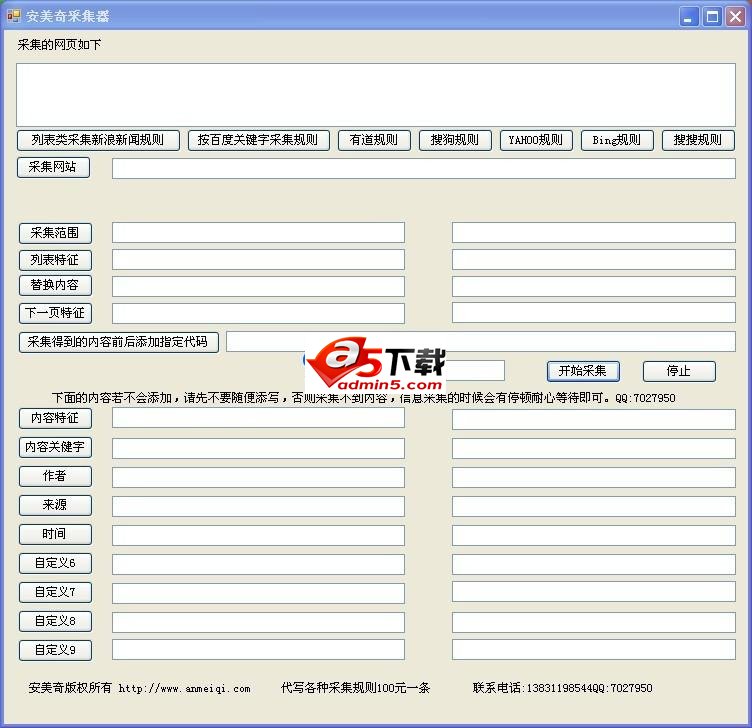Focus left input field beside 时间
The height and width of the screenshot is (728, 752).
pos(258,536)
